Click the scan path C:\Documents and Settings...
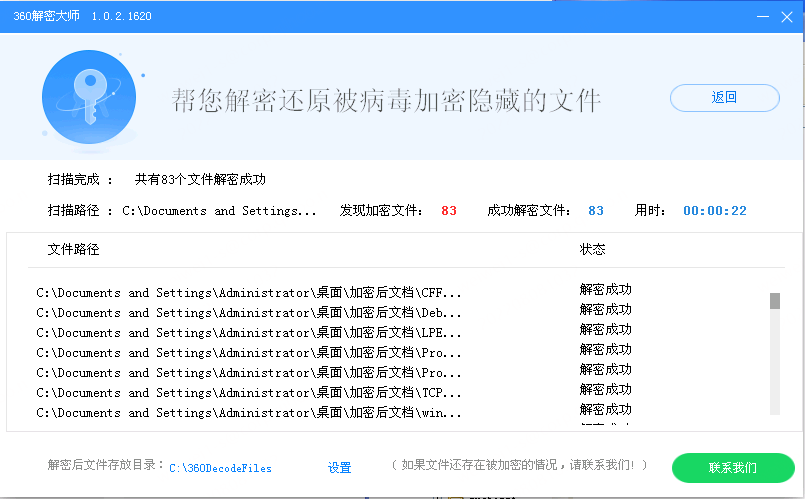Screen dimensions: 805x499 [219, 210]
